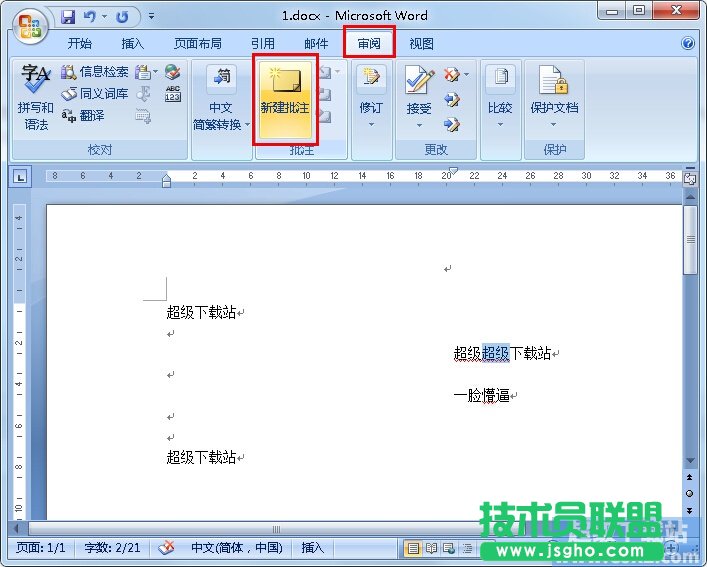Click the 同义词库 thesaurus icon

tap(94, 93)
